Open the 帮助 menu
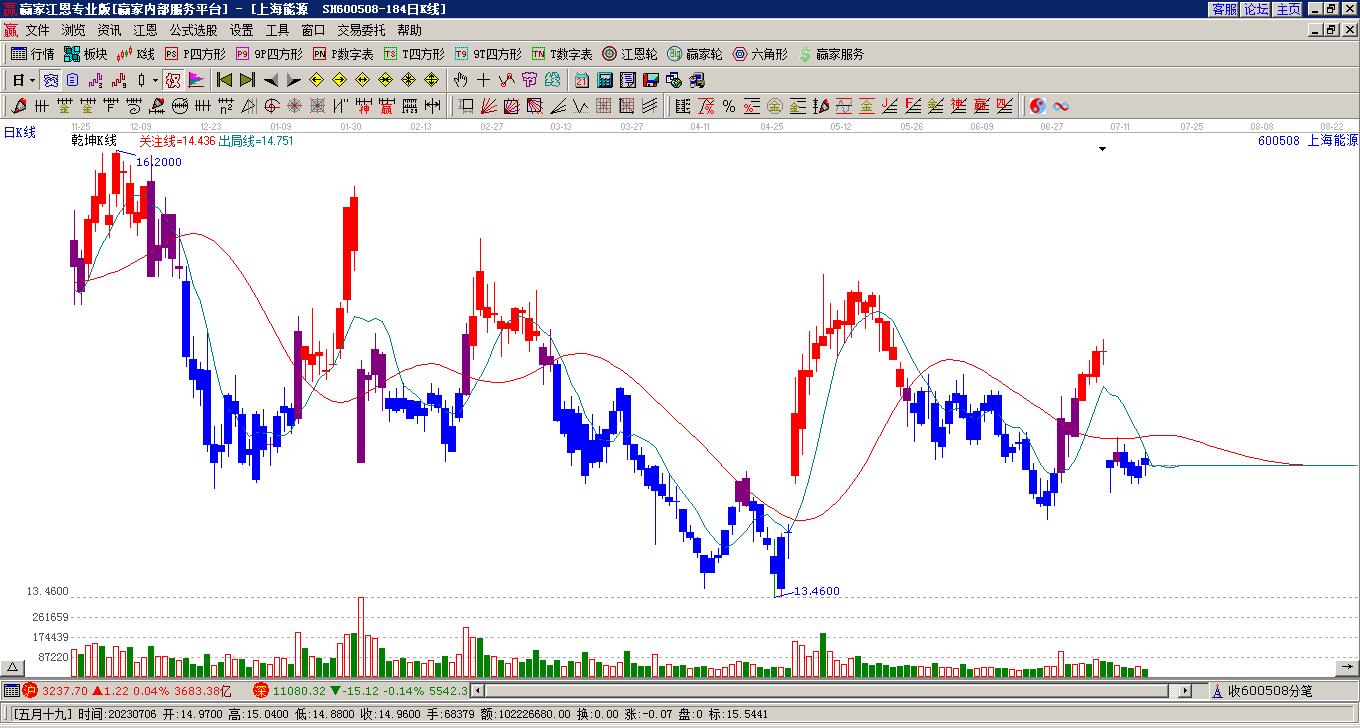This screenshot has width=1360, height=728. tap(409, 31)
